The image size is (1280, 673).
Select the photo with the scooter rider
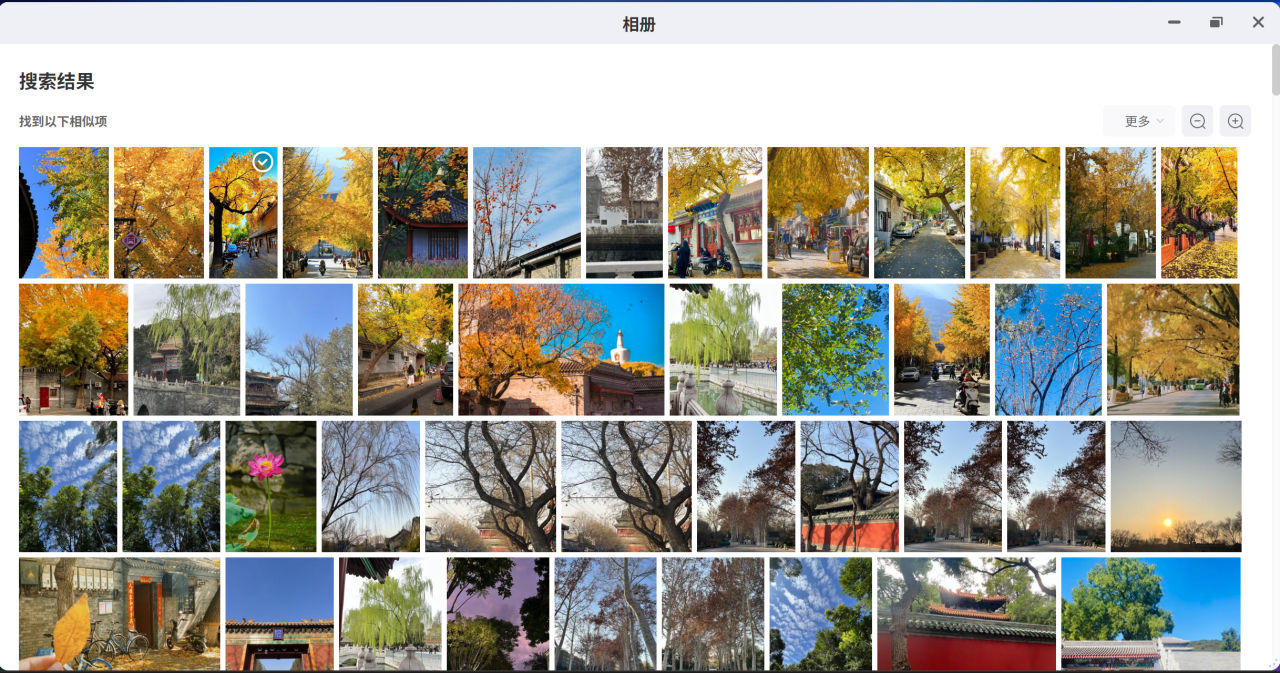point(941,349)
